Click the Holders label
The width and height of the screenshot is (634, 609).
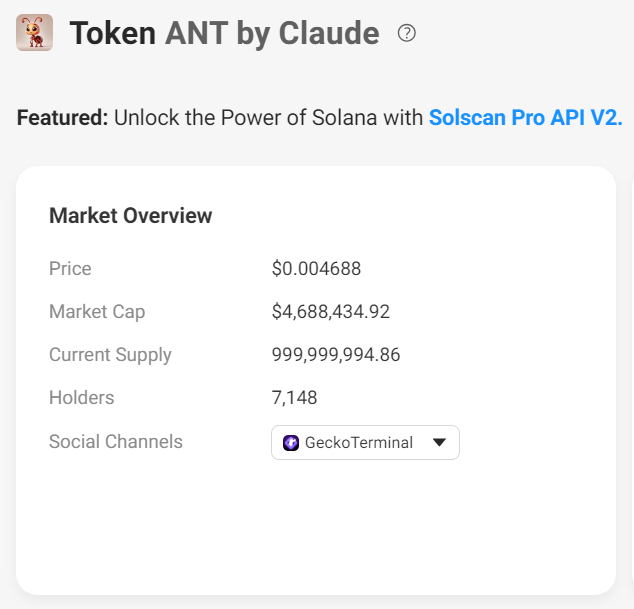81,397
